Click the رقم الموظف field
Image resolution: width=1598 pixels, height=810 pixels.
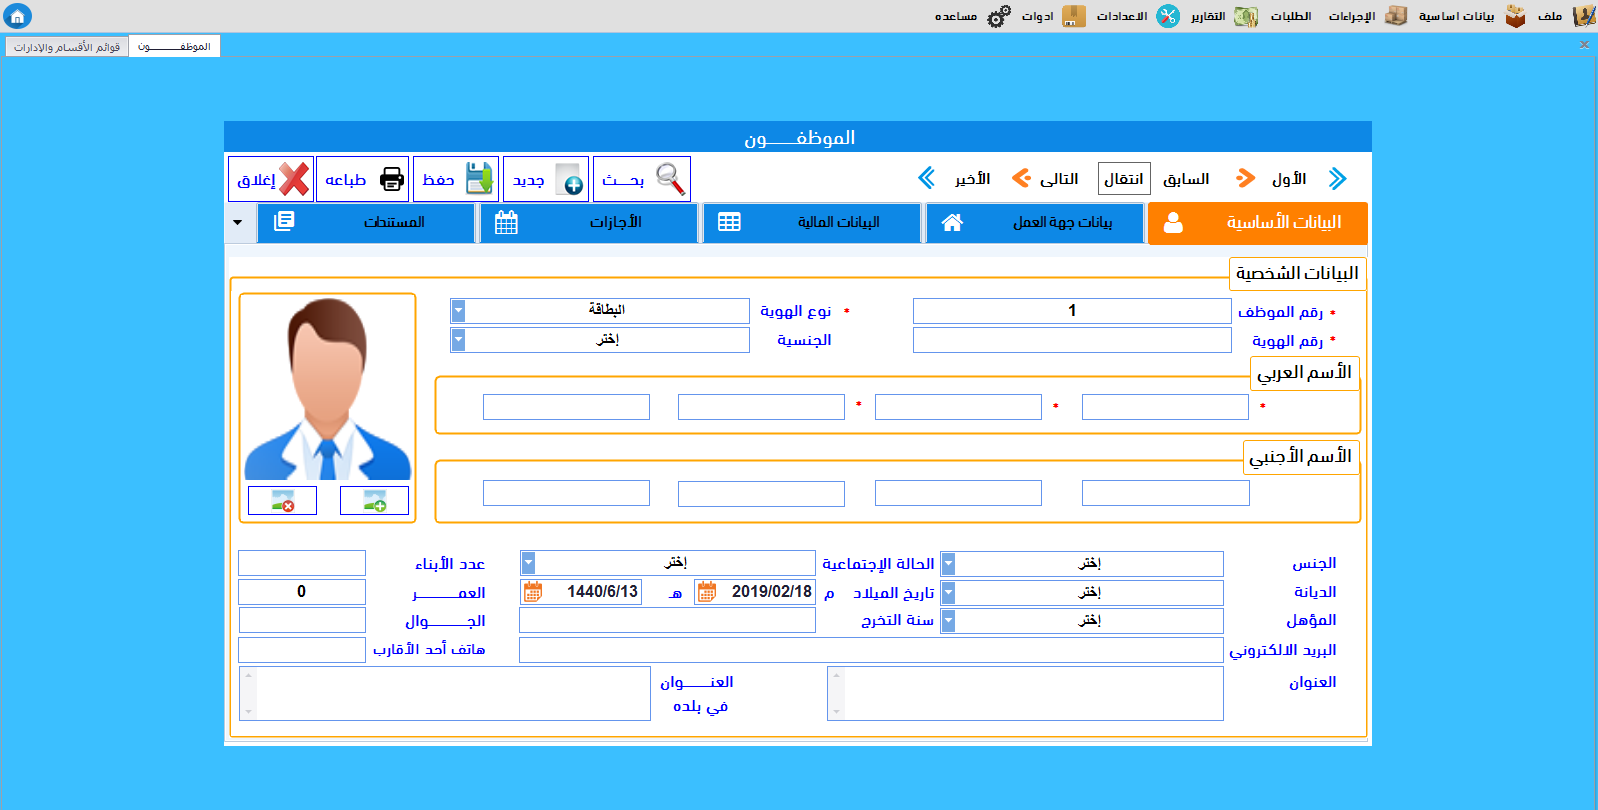(x=1072, y=311)
